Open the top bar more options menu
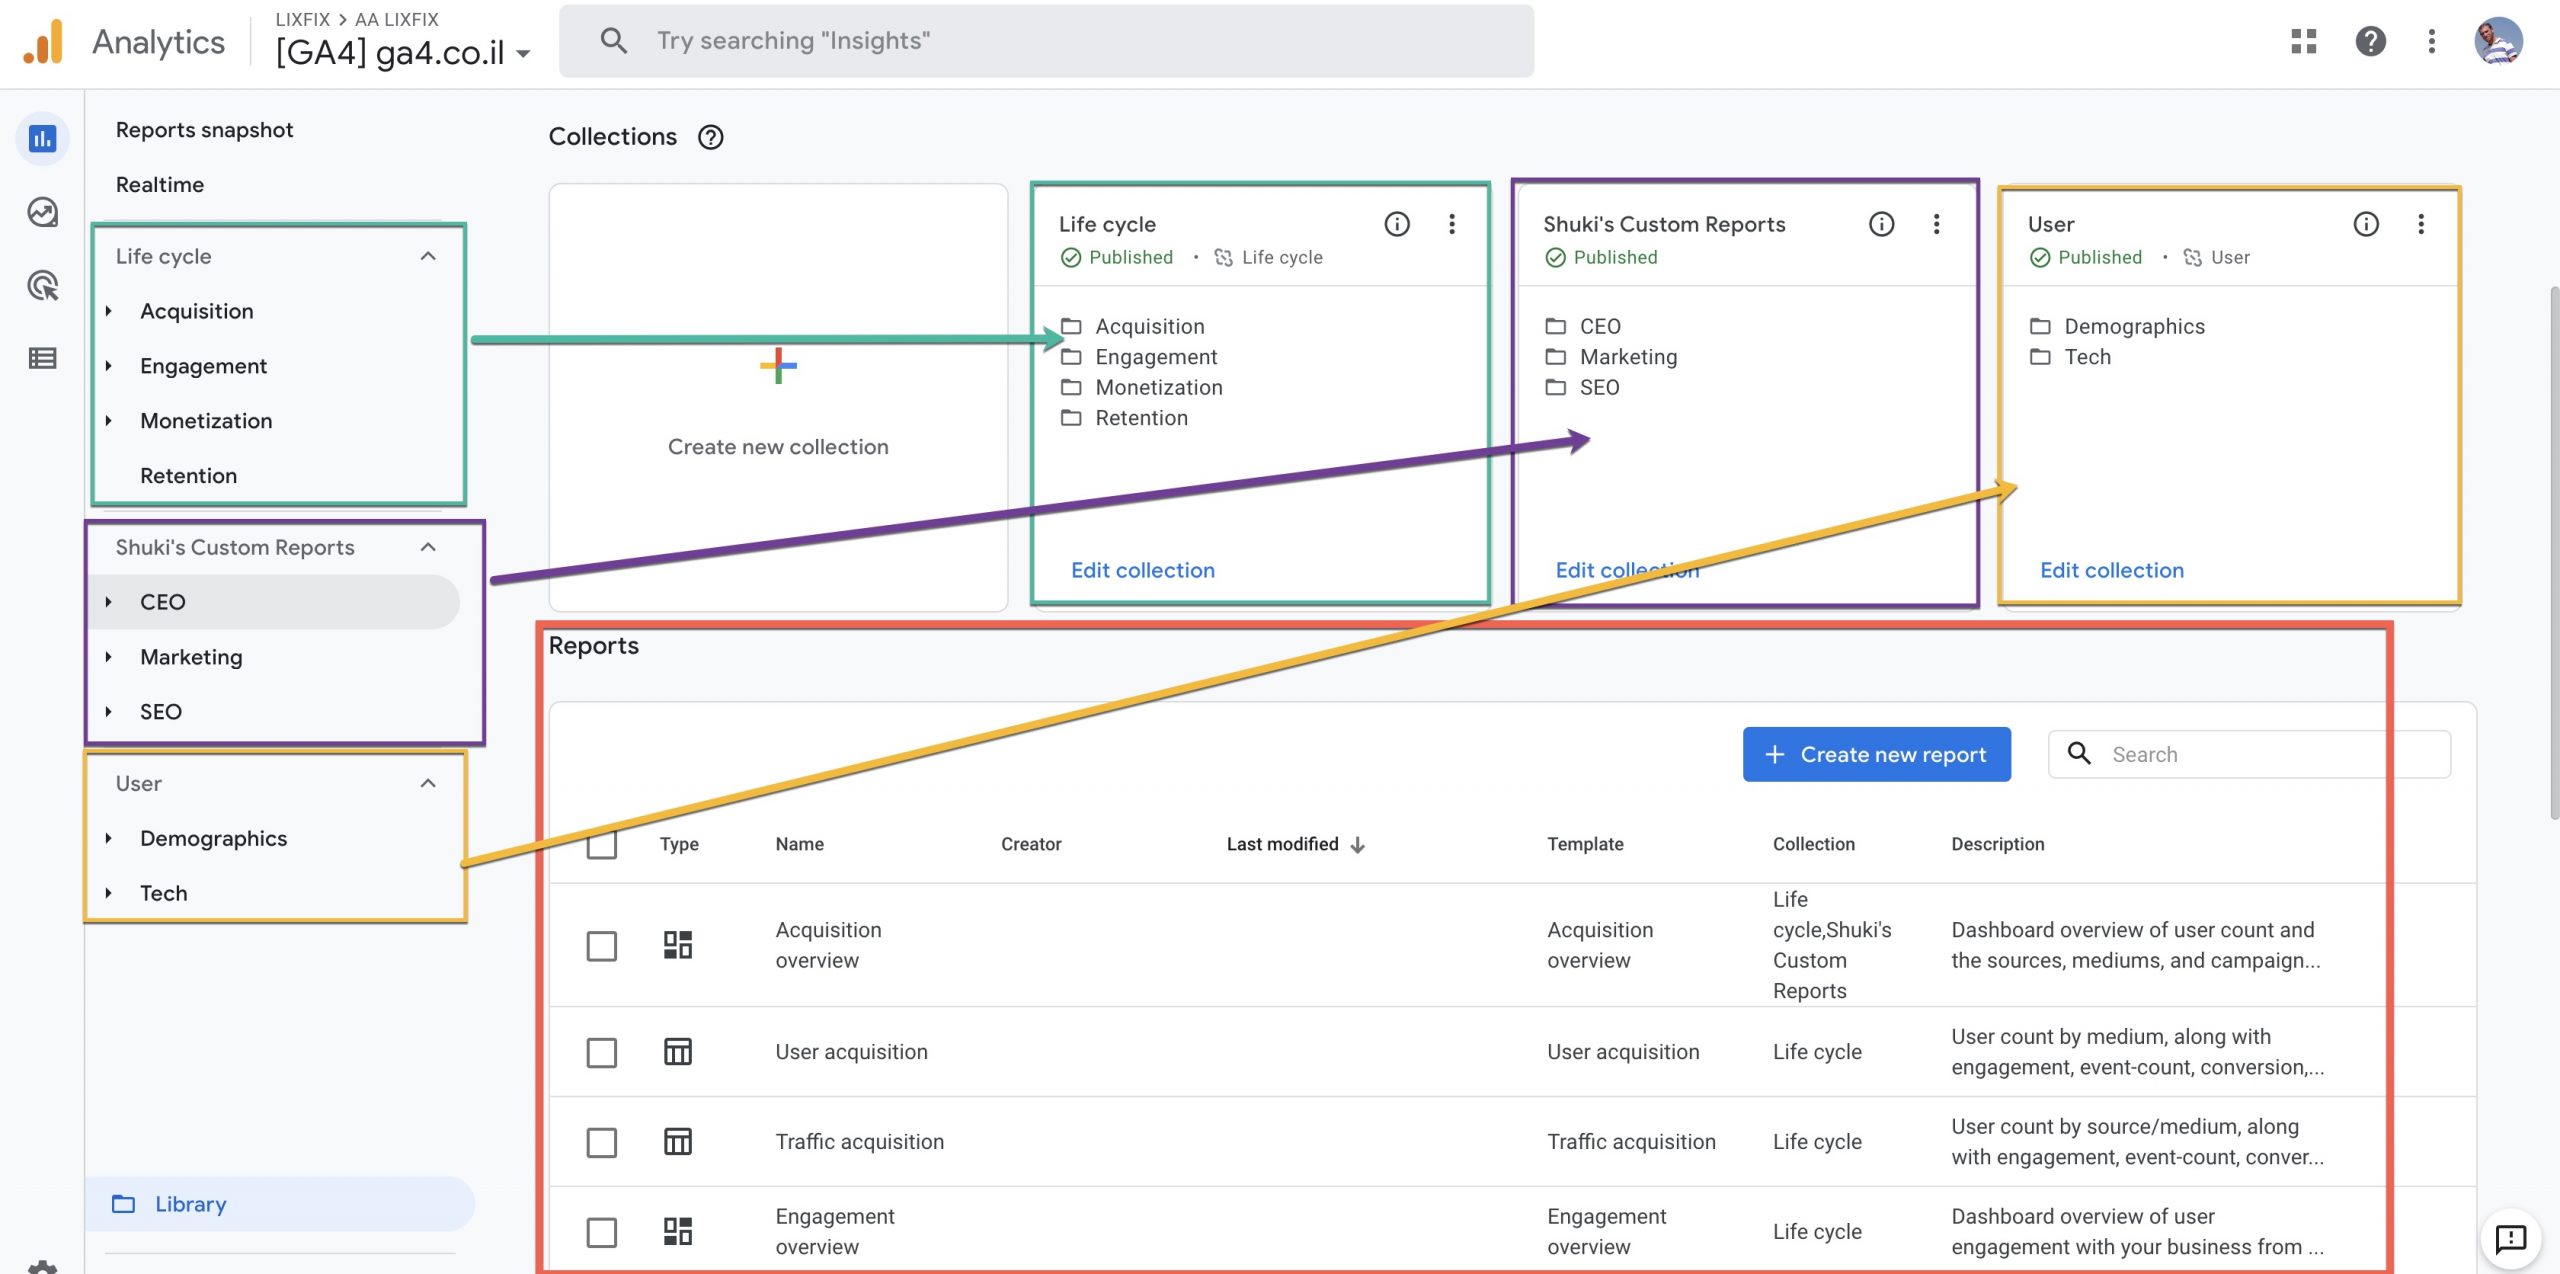2560x1274 pixels. point(2432,41)
